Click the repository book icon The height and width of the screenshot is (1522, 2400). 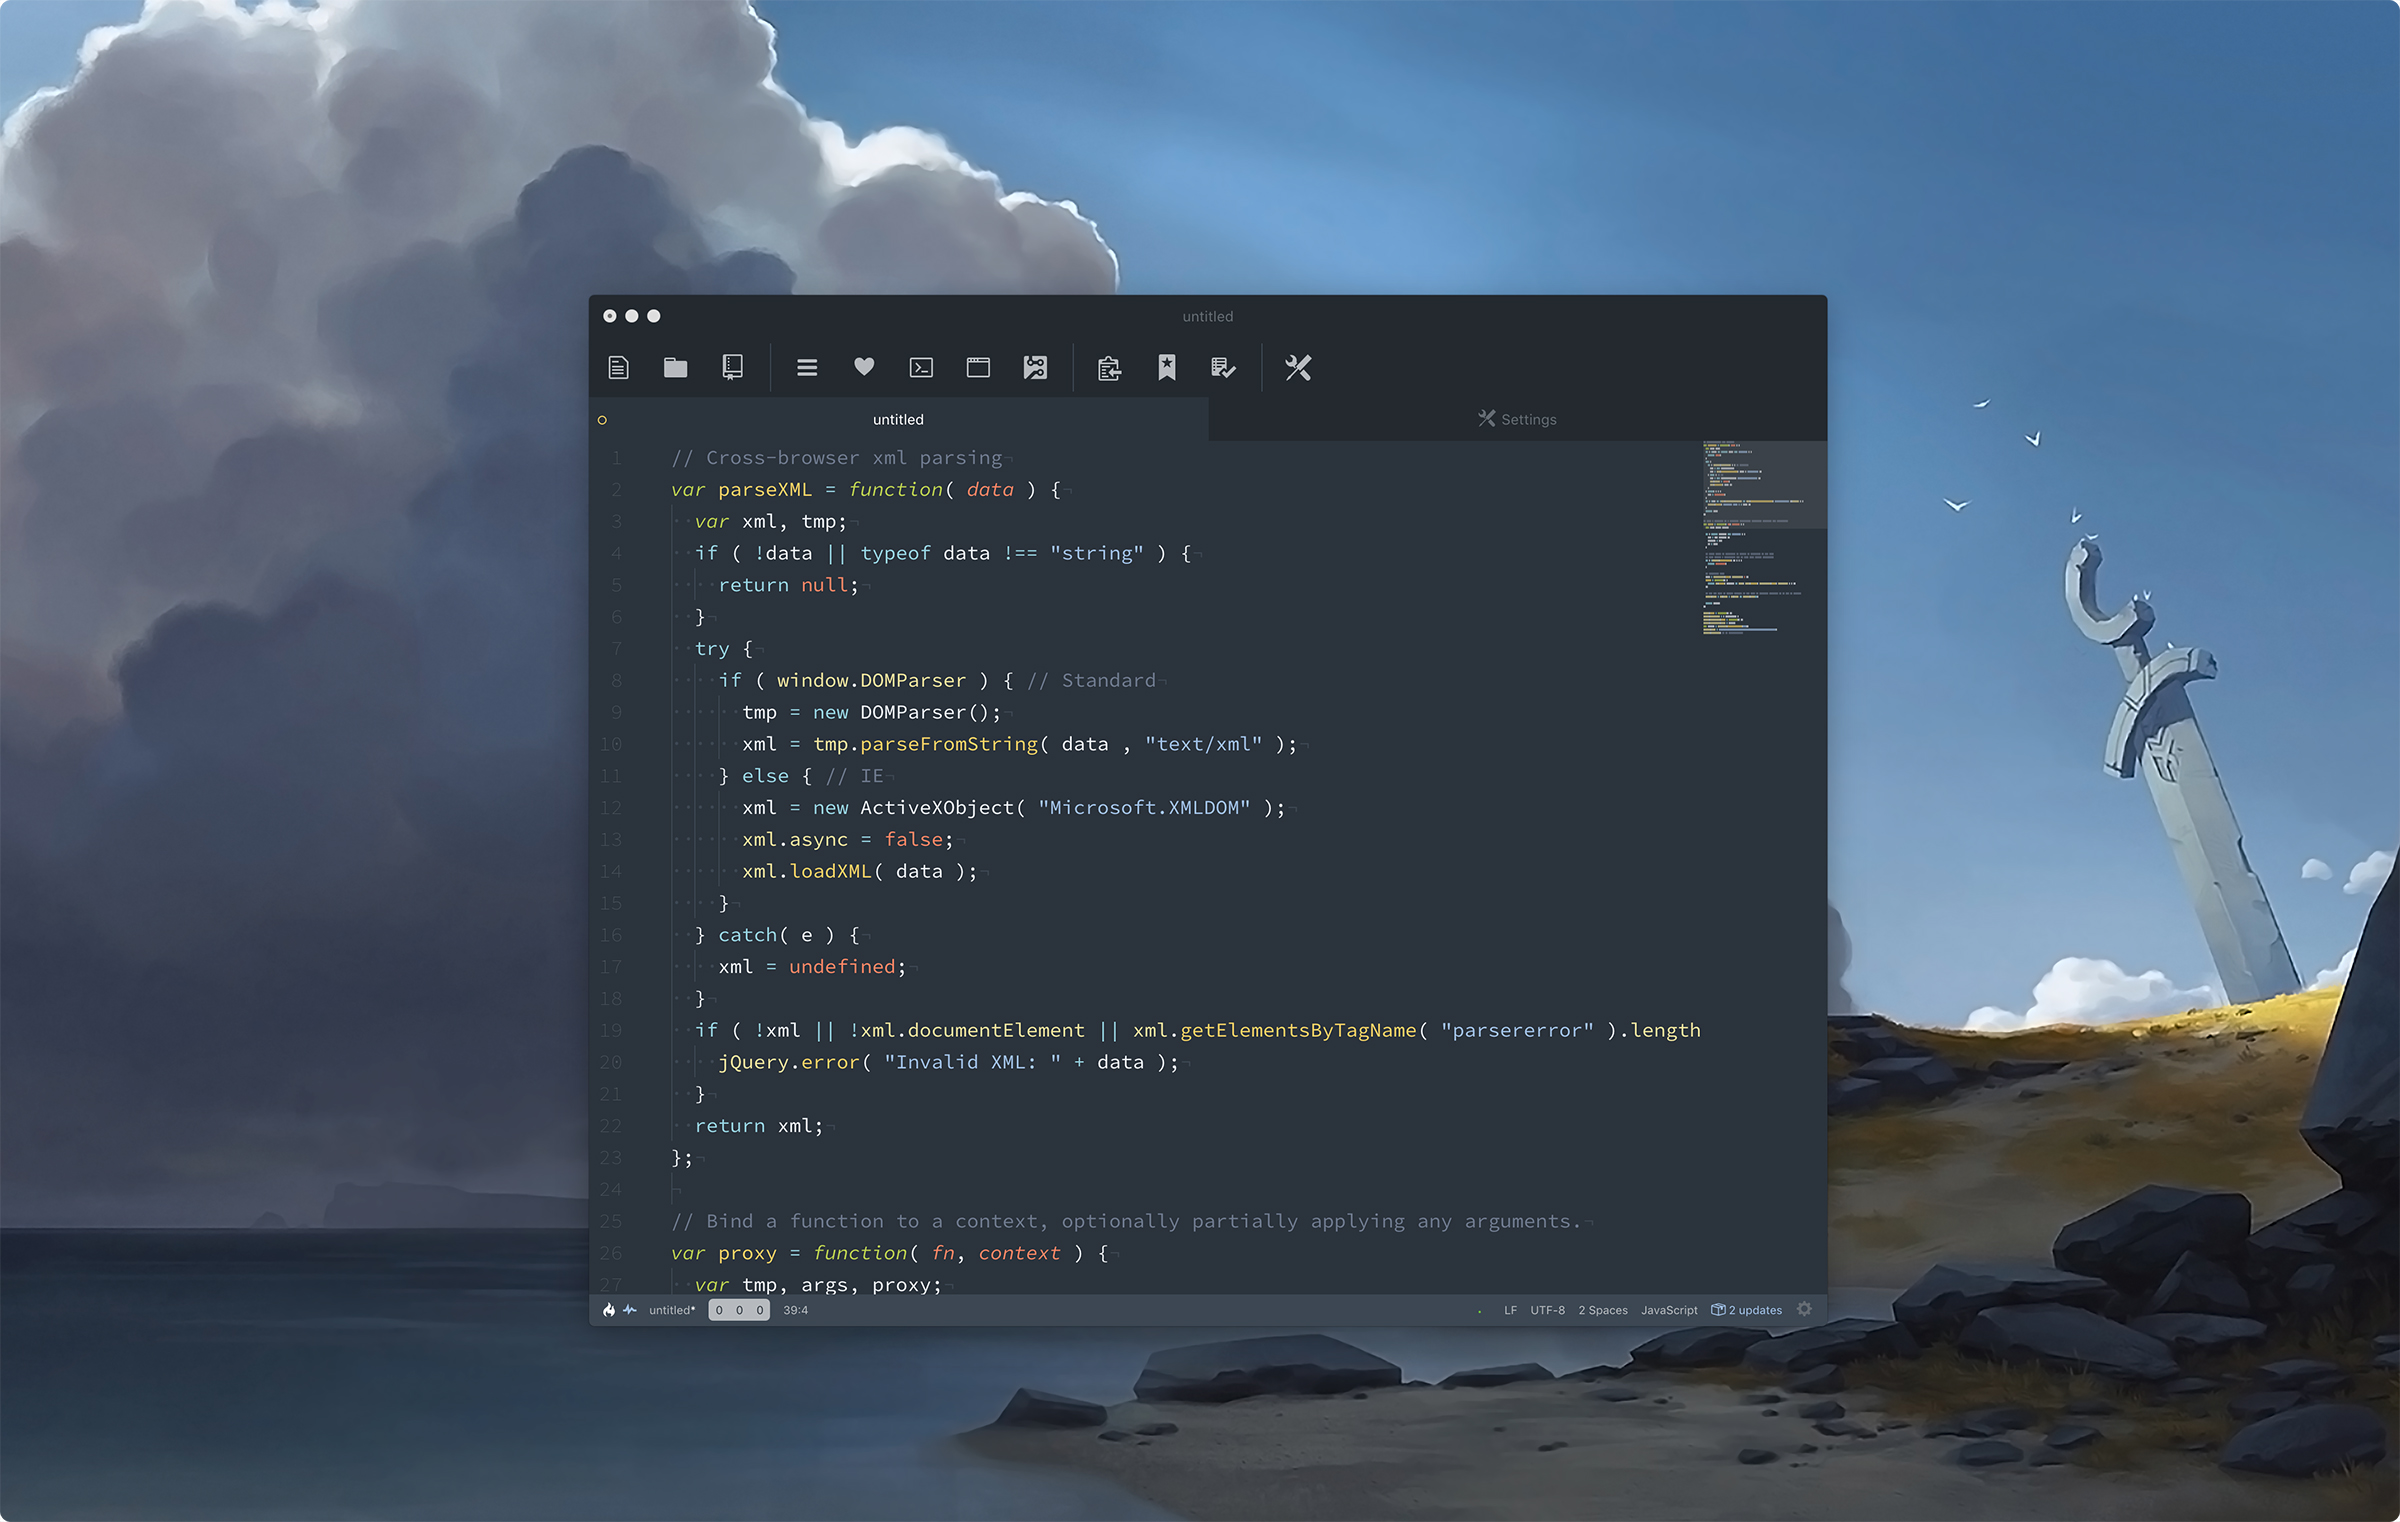point(732,368)
